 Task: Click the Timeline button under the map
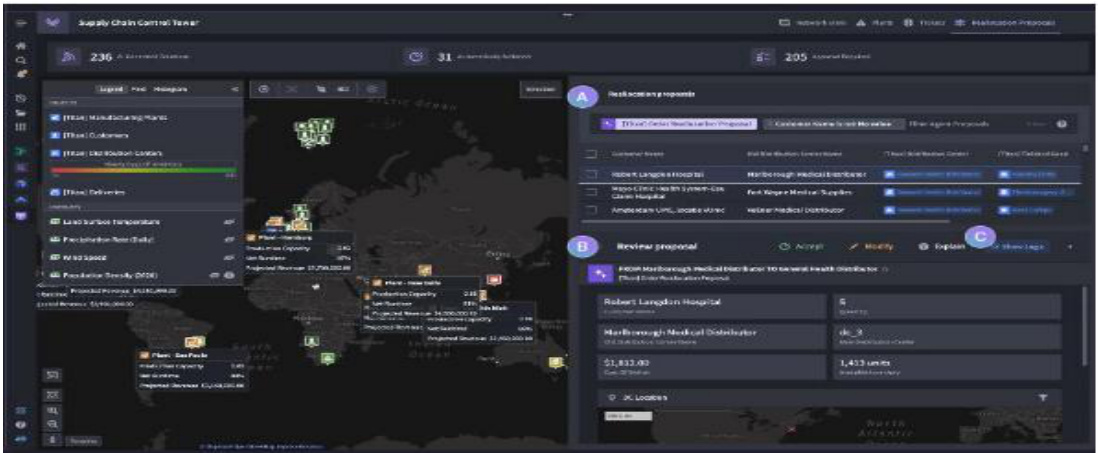(85, 442)
